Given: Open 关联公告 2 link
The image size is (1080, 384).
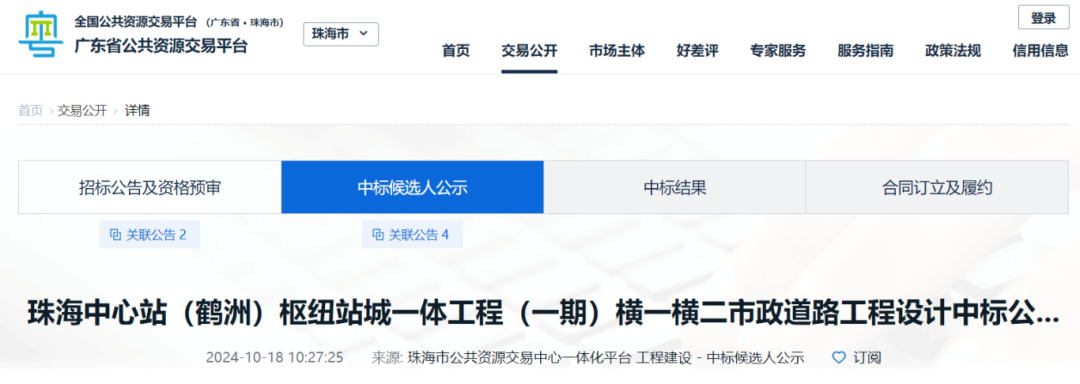Looking at the screenshot, I should [150, 235].
